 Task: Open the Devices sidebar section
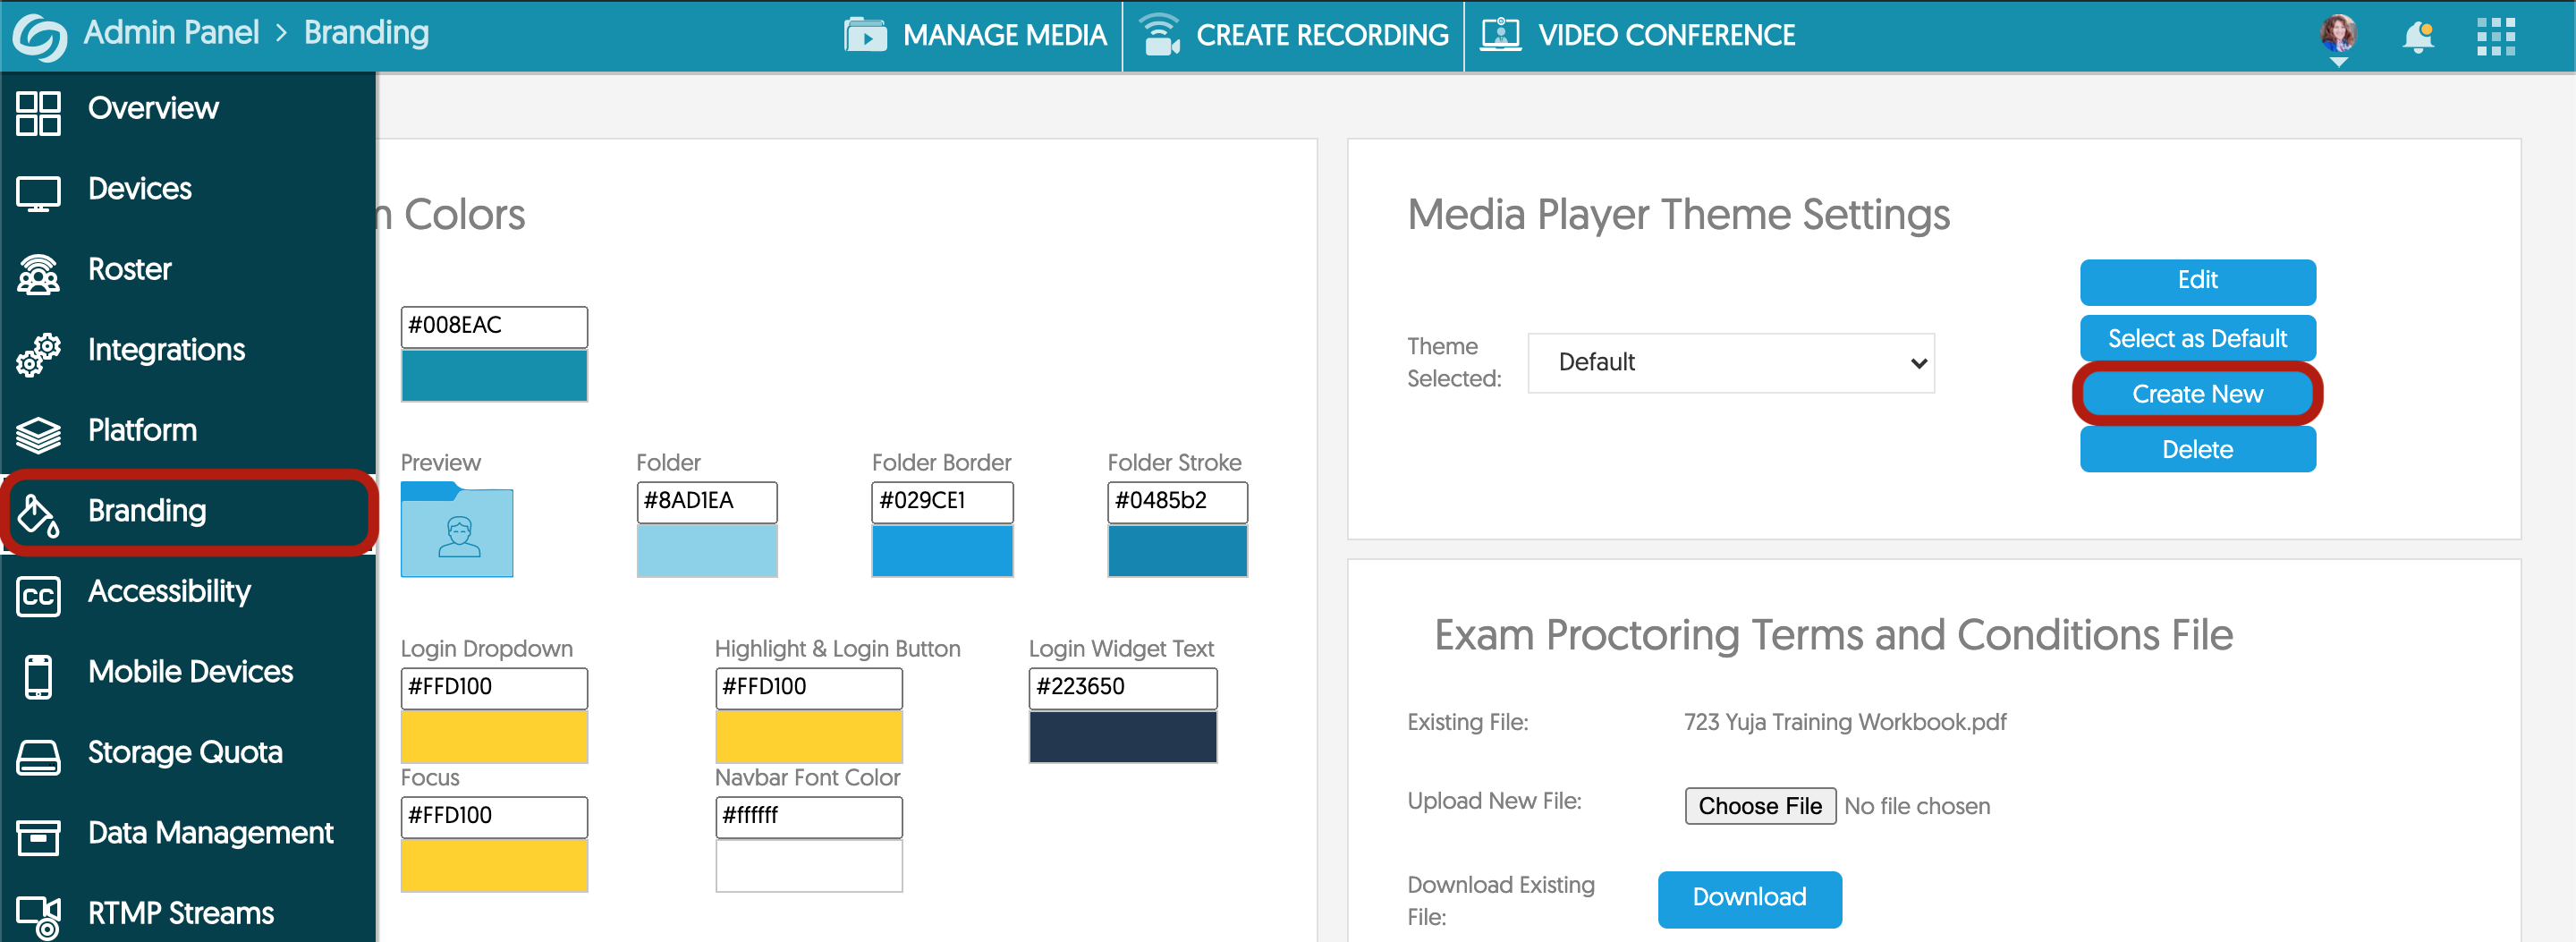pyautogui.click(x=139, y=189)
